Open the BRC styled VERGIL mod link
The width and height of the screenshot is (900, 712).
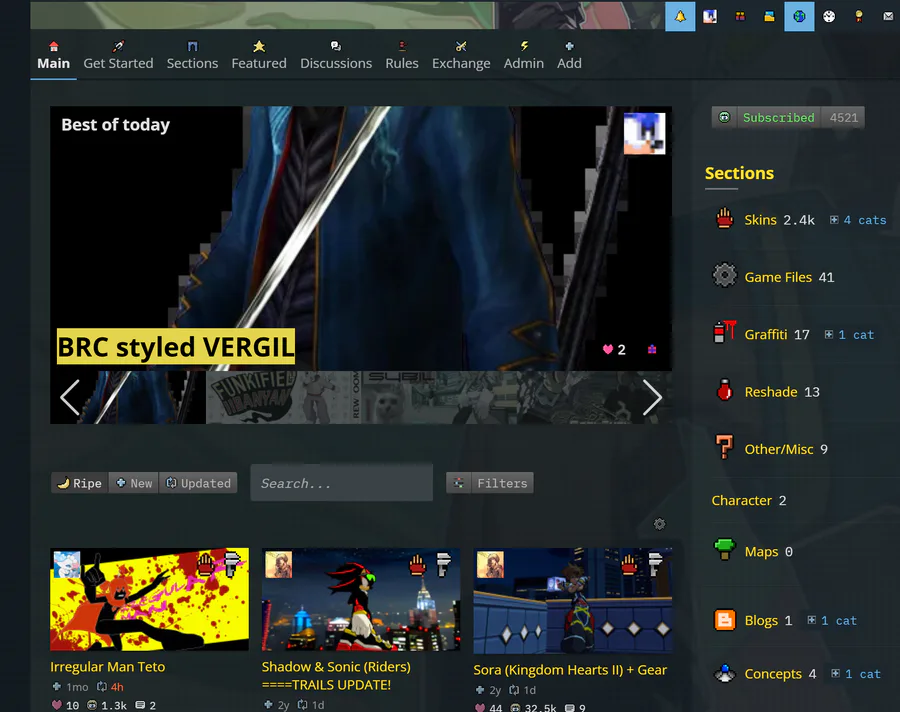pyautogui.click(x=176, y=346)
